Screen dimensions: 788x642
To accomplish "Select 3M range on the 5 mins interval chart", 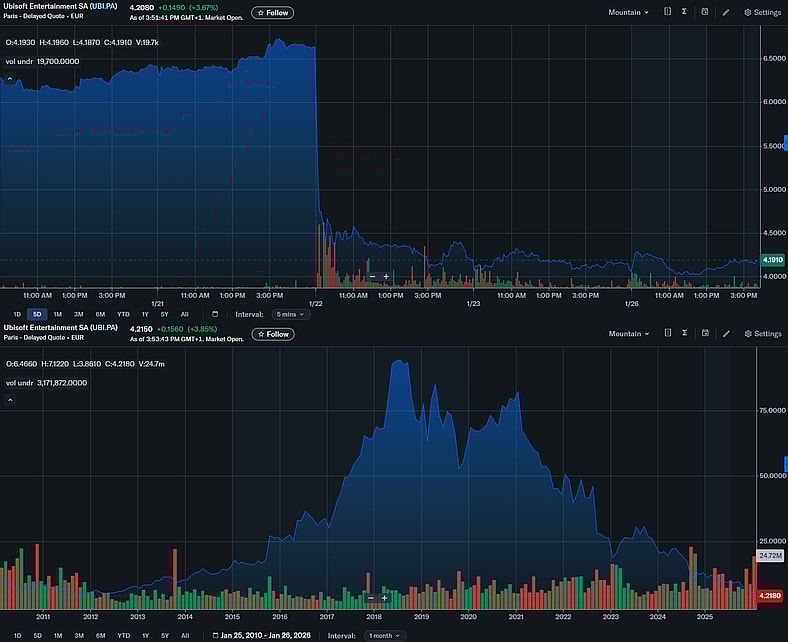I will [x=79, y=314].
